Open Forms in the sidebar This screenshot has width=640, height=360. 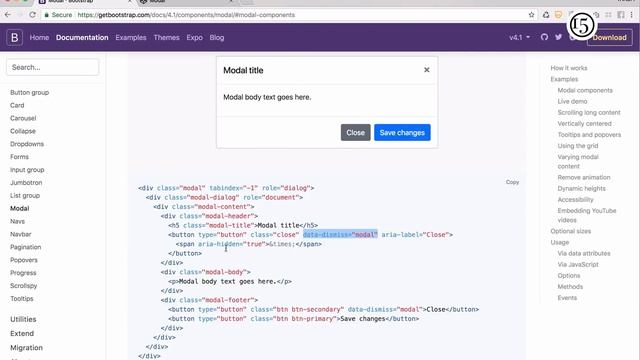pos(19,157)
